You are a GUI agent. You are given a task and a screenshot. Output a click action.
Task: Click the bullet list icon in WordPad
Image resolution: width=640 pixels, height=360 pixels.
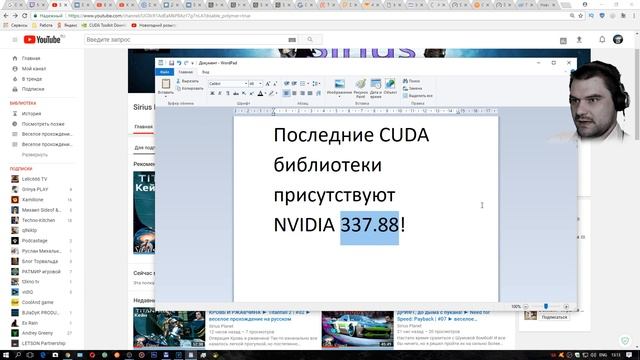pyautogui.click(x=302, y=84)
